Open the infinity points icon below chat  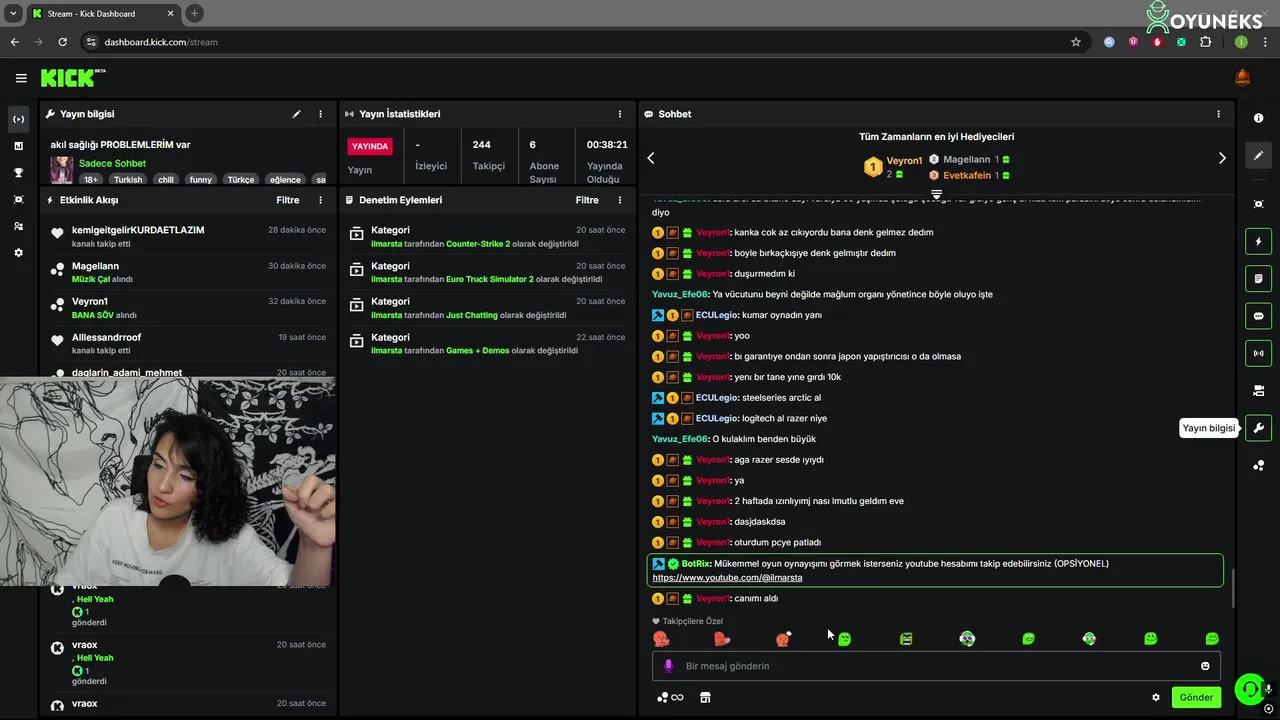(x=670, y=697)
